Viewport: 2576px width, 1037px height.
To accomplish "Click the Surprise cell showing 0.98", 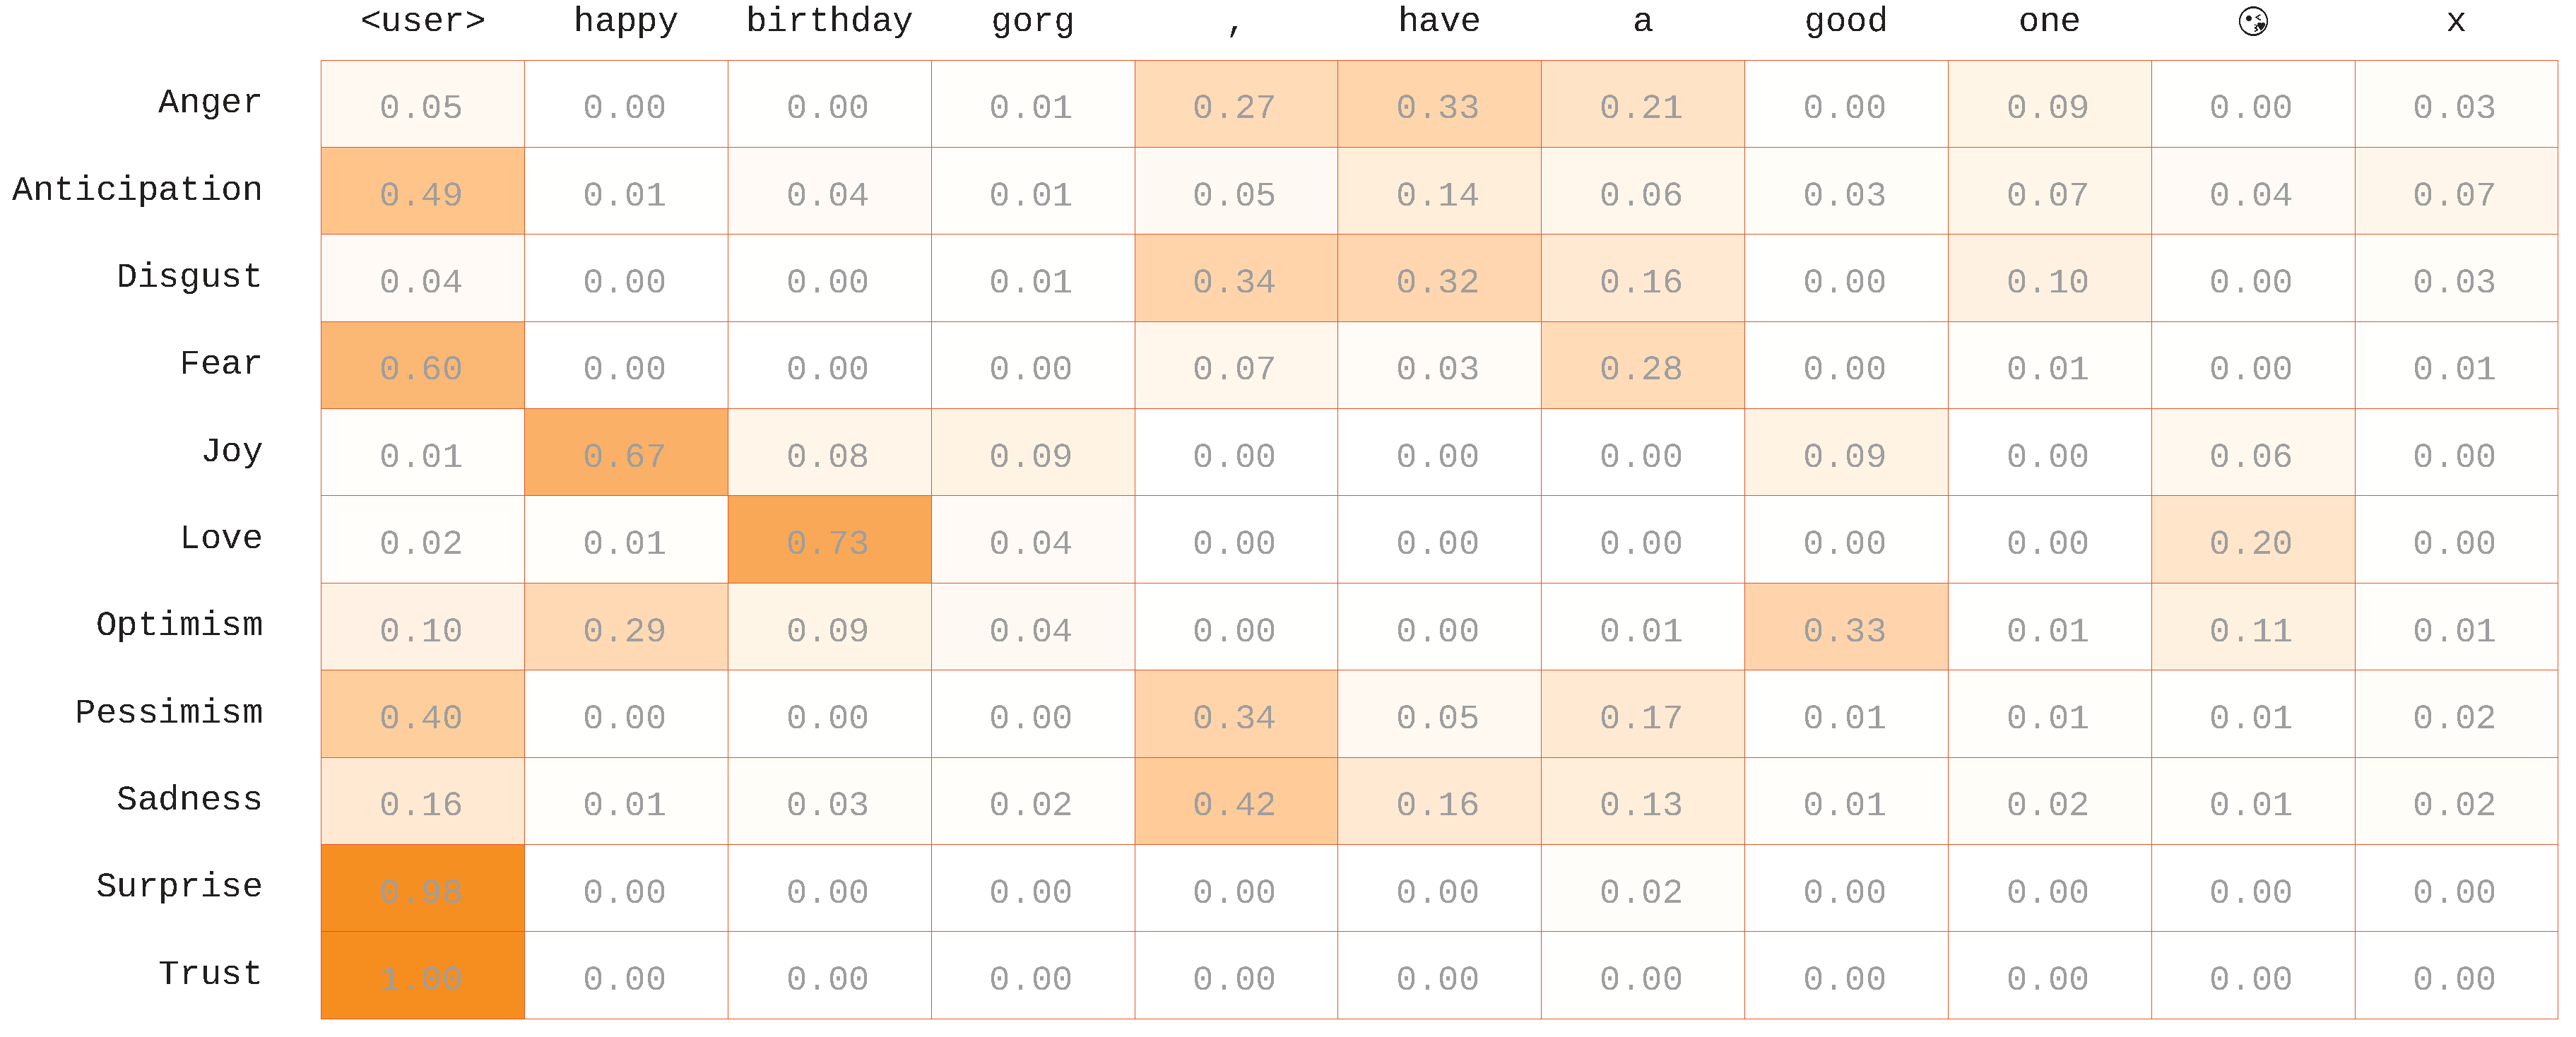I will [x=422, y=889].
